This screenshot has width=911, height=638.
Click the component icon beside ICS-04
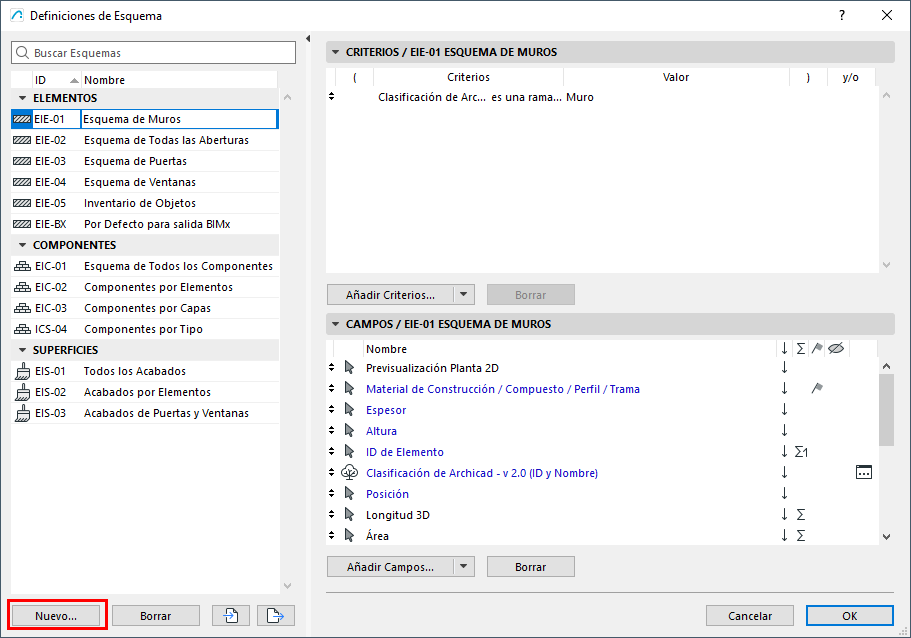tap(22, 329)
